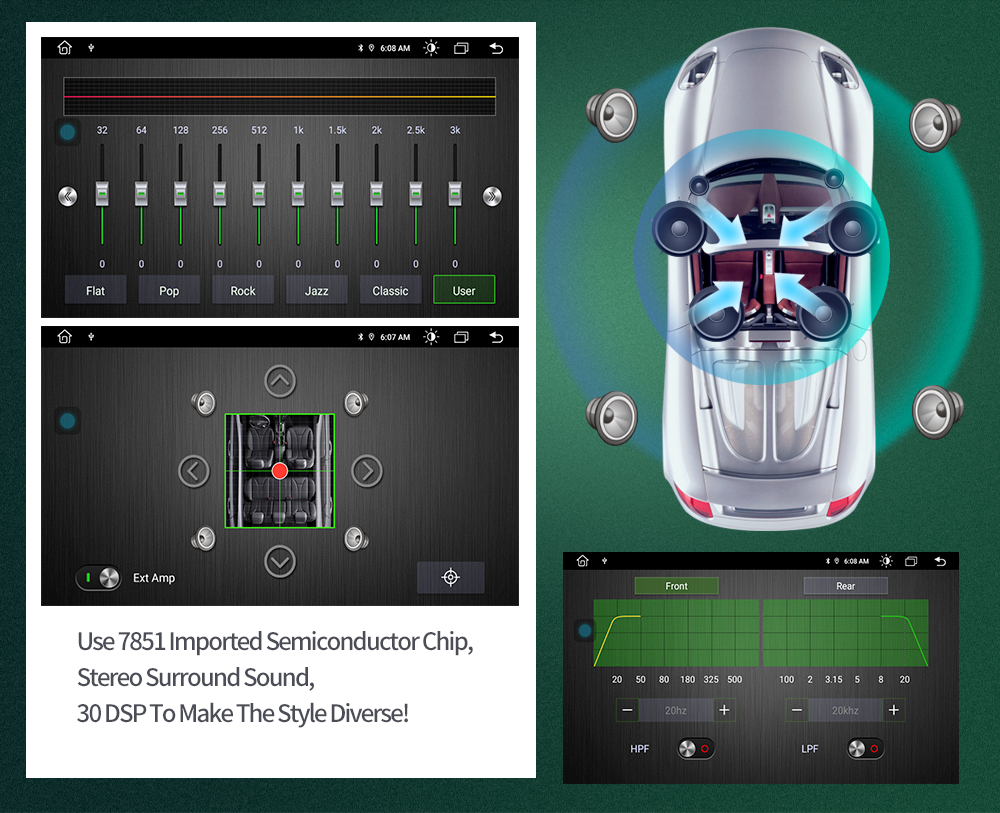
Task: Shift sound balance left with left chevron
Action: coord(194,471)
